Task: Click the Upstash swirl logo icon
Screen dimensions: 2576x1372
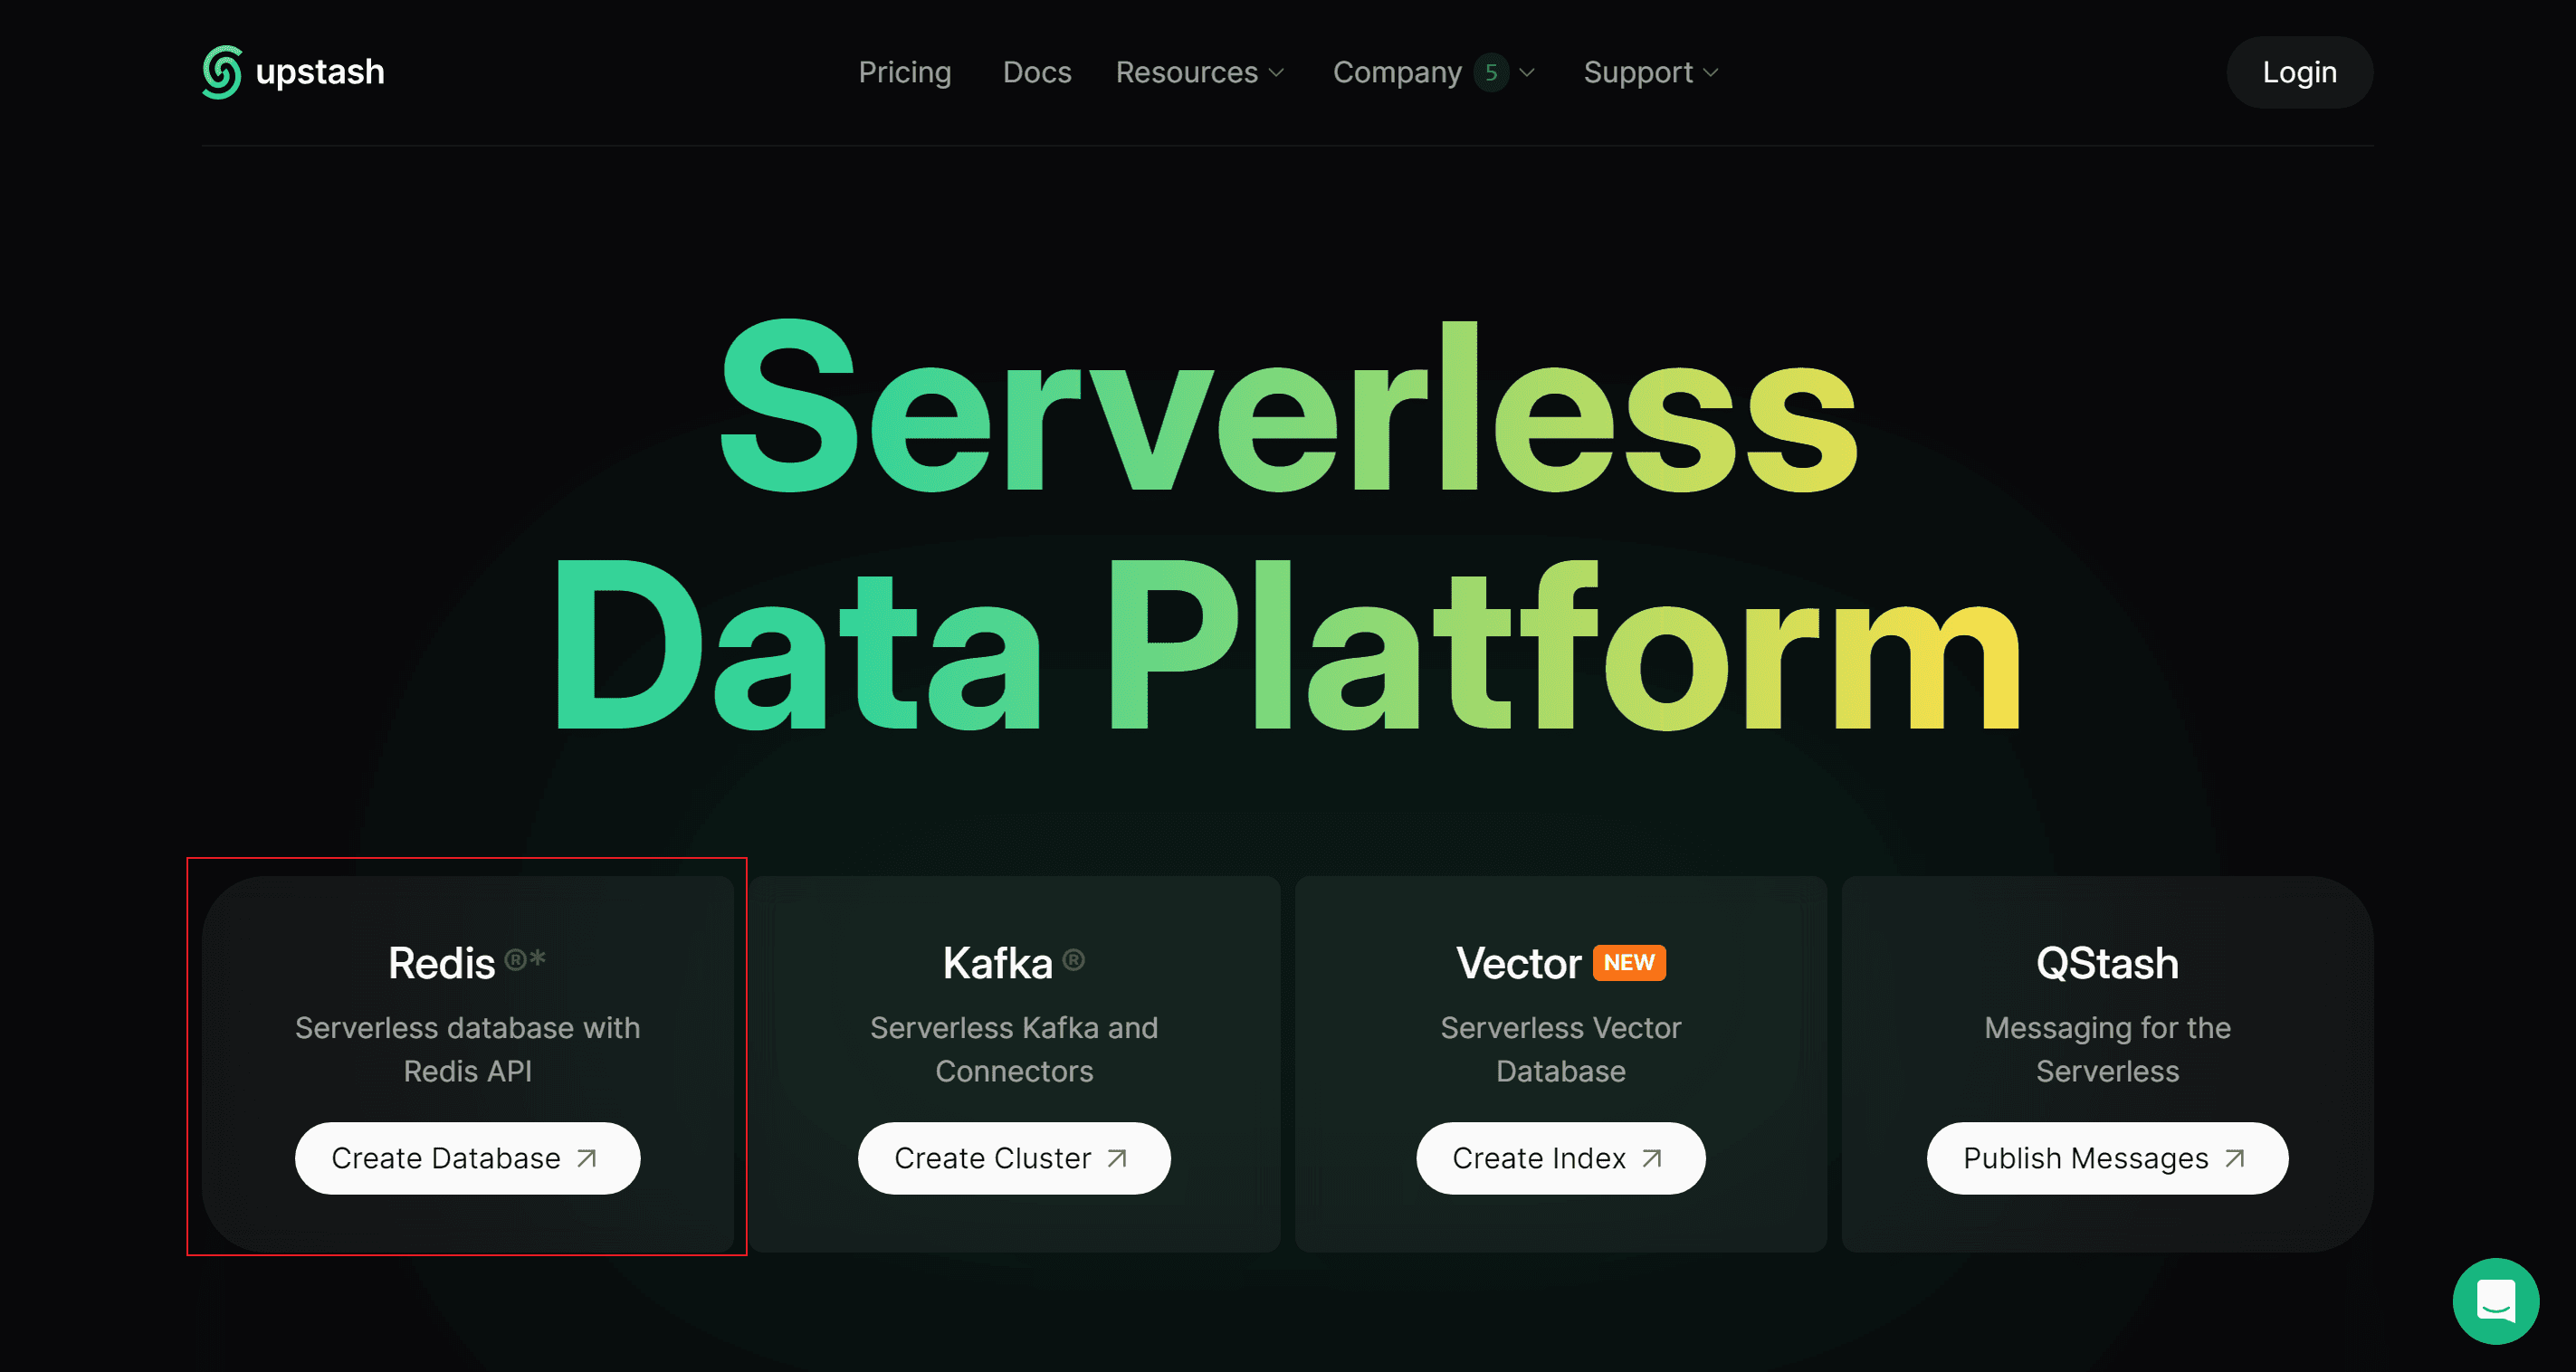Action: coord(221,72)
